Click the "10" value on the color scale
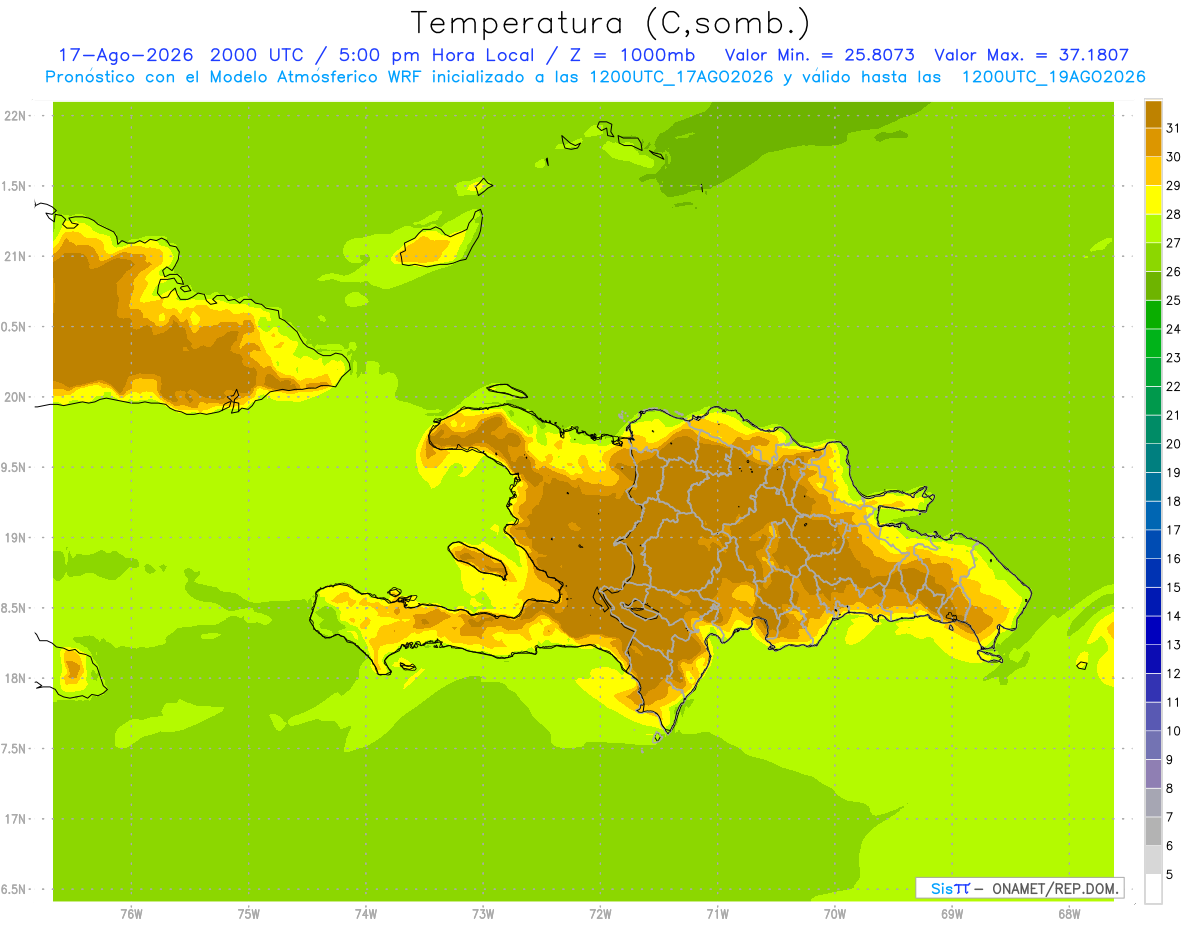 click(1174, 731)
